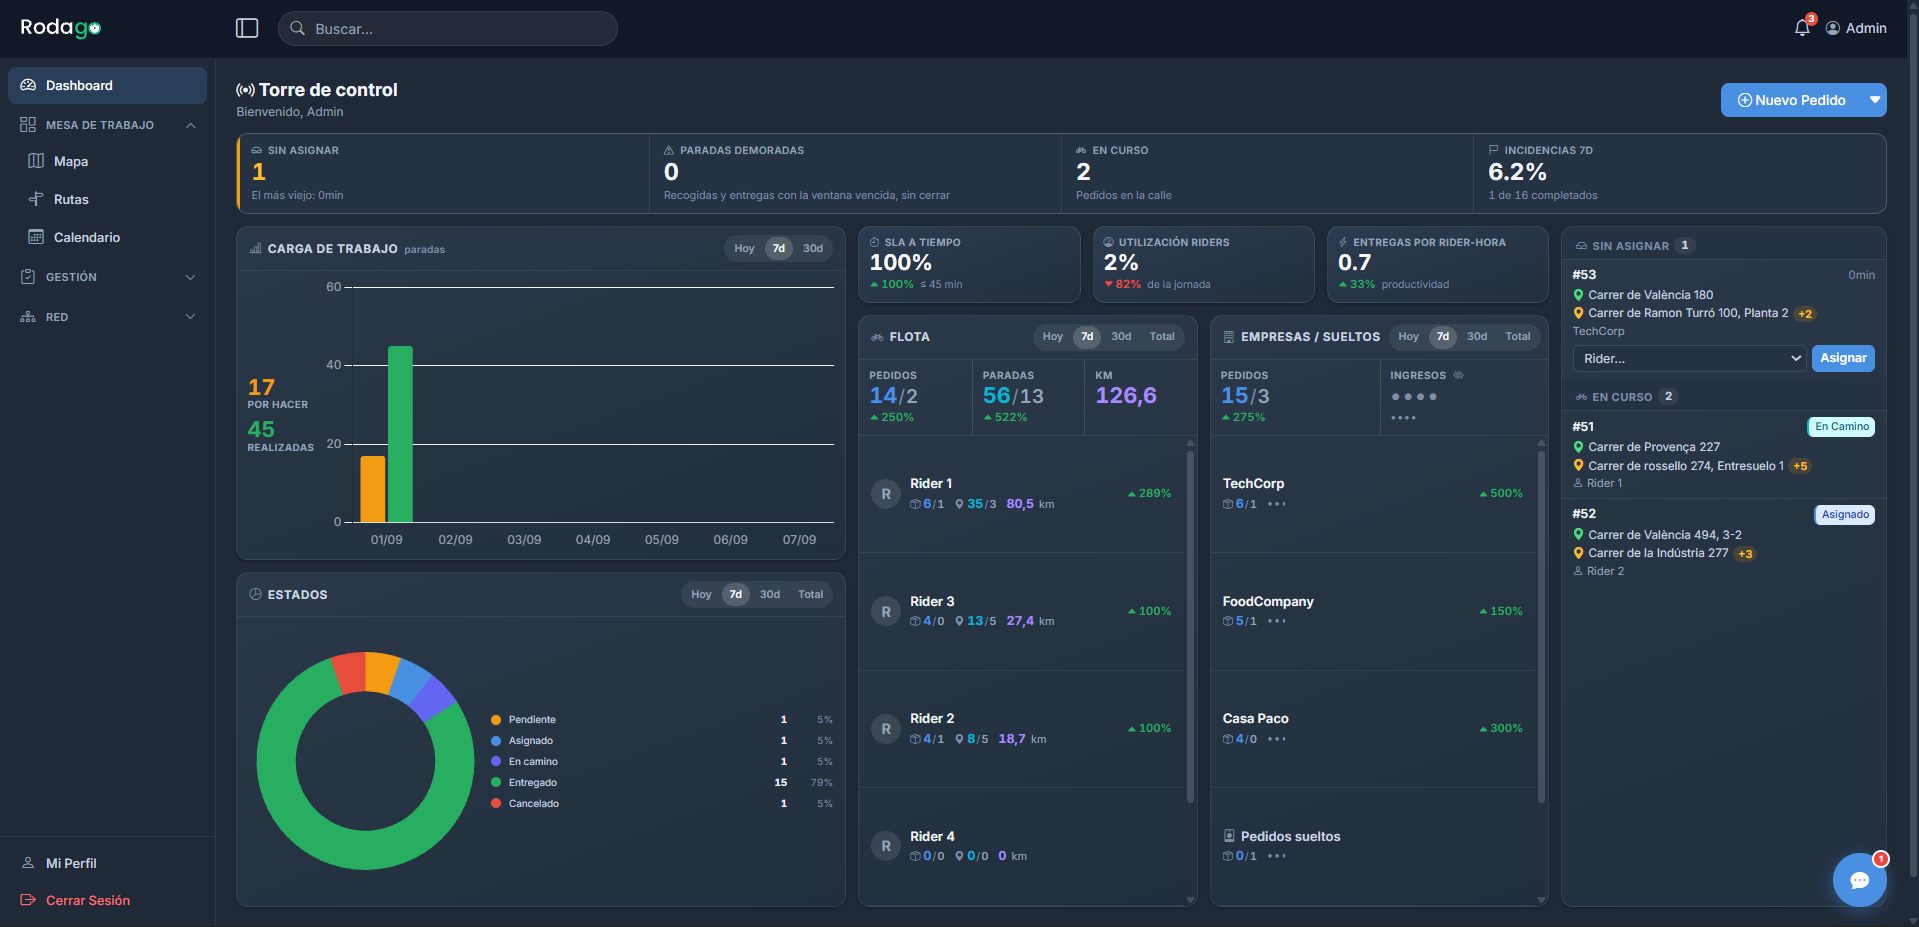Viewport: 1919px width, 927px height.
Task: Click the Flota list scrollbar
Action: click(x=1190, y=628)
